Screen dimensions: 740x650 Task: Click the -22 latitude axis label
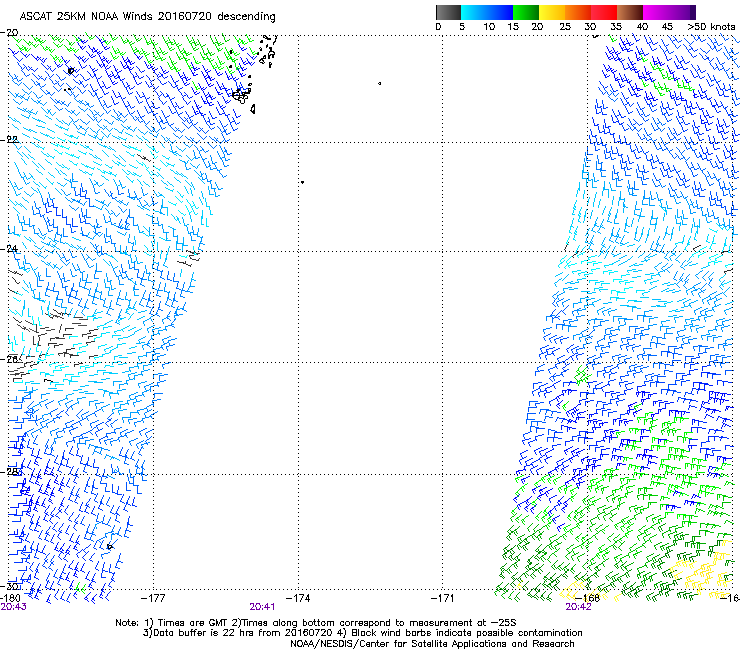[9, 140]
